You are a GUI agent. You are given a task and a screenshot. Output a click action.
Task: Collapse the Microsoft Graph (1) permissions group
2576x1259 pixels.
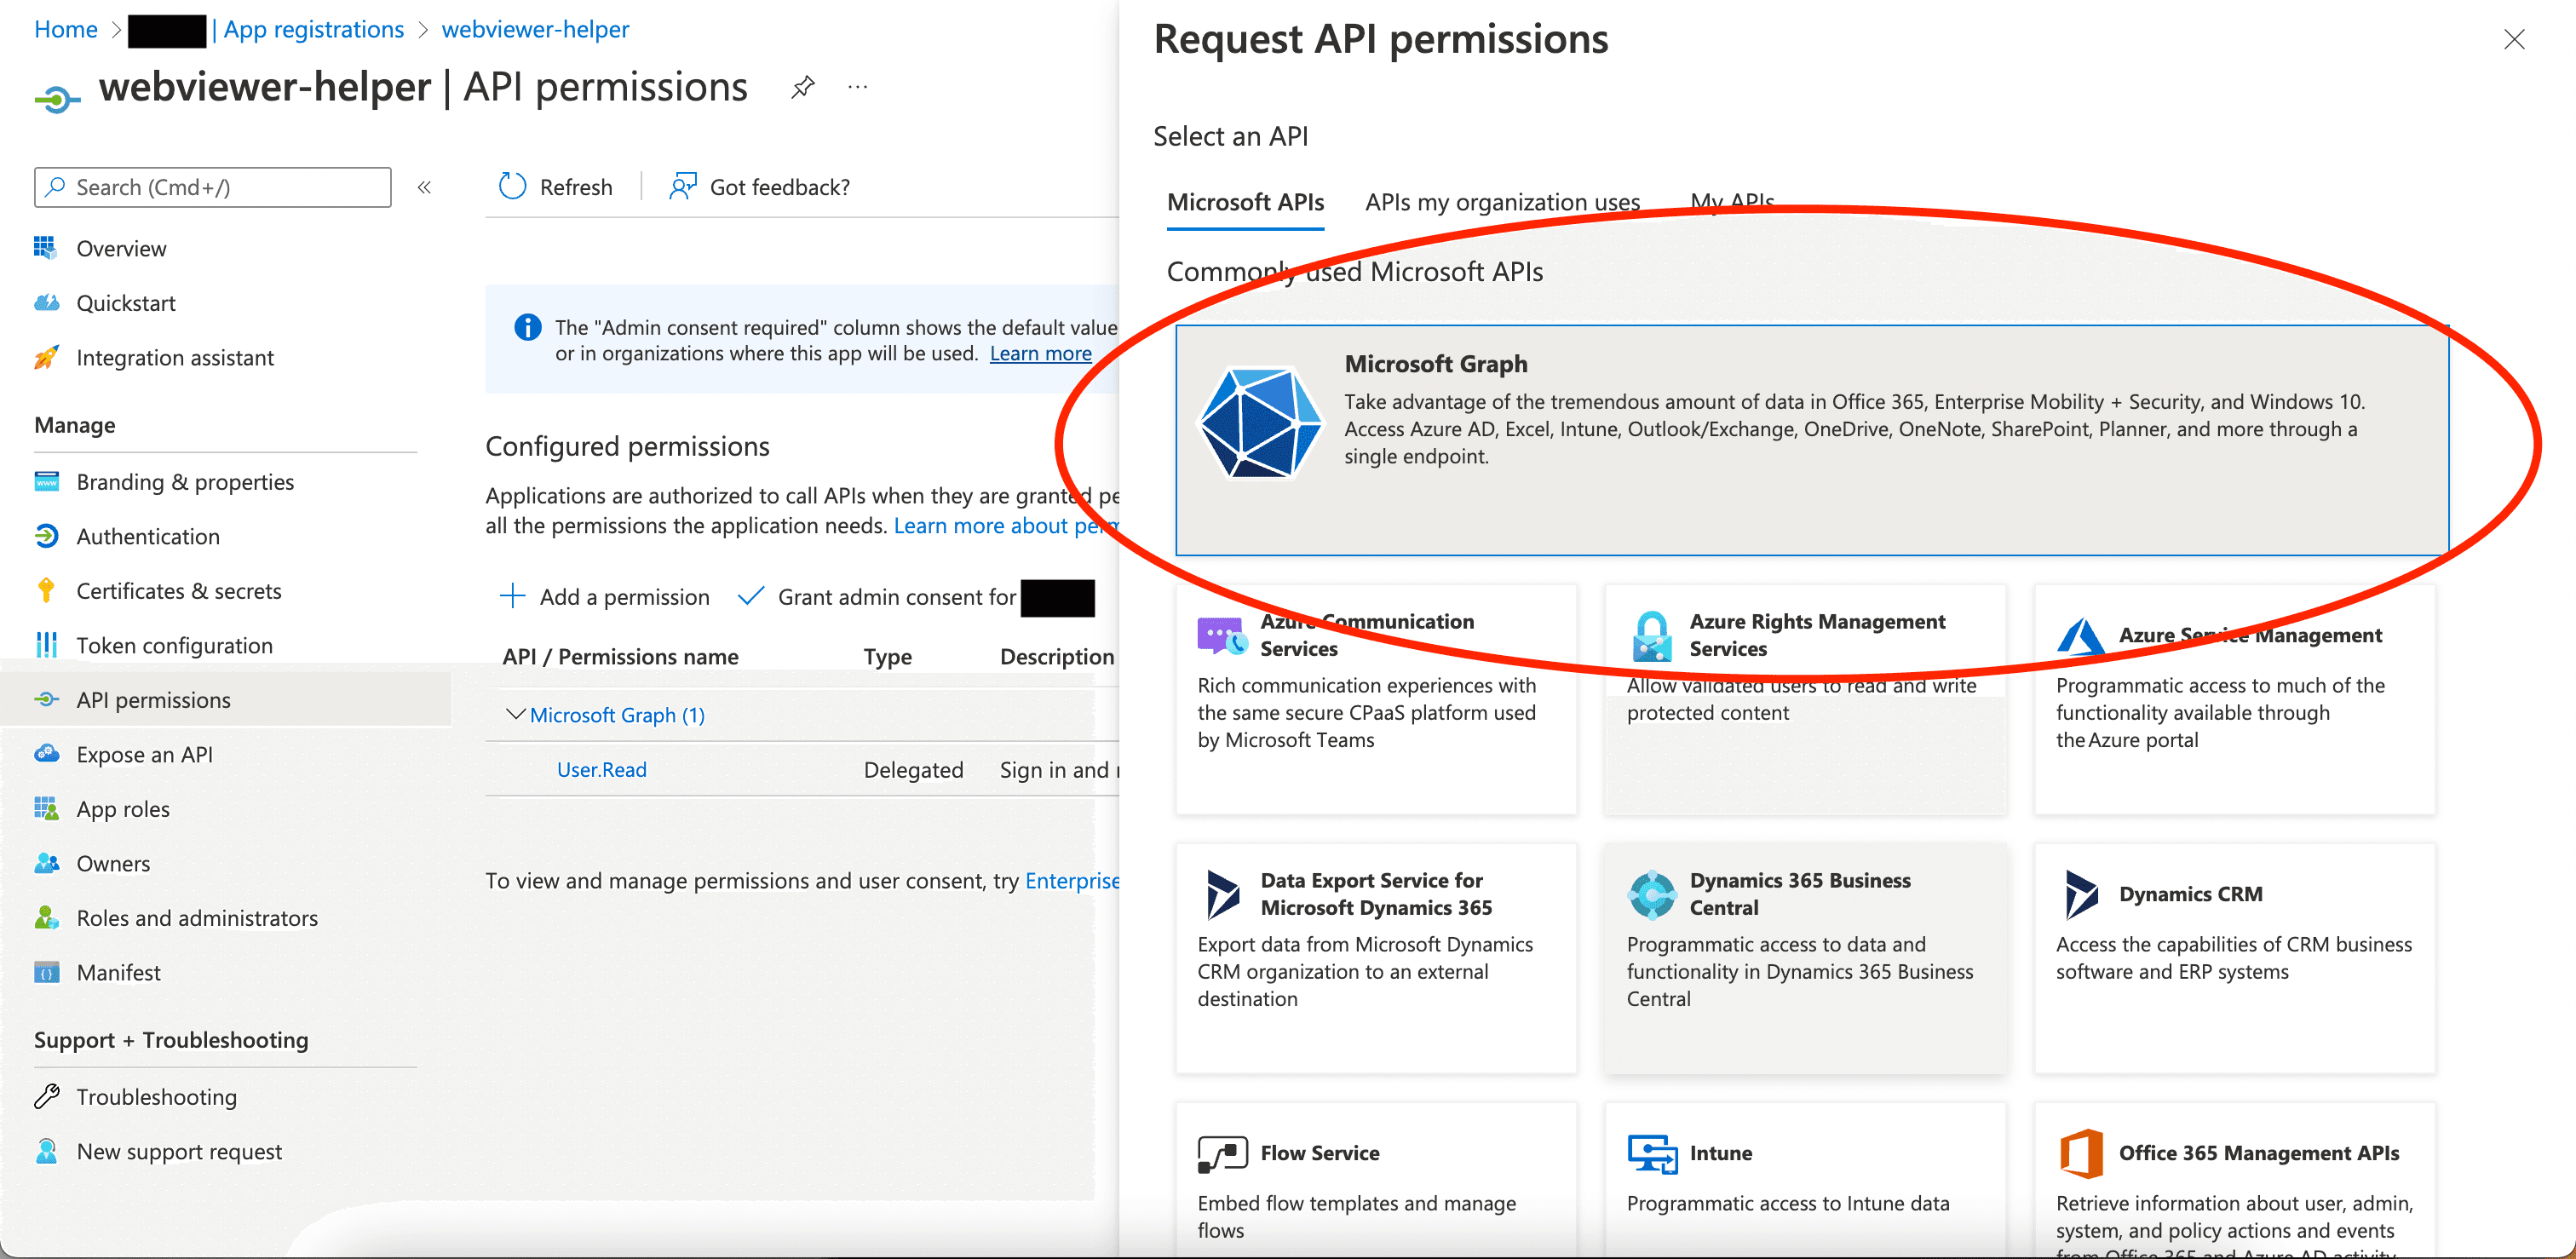click(516, 715)
